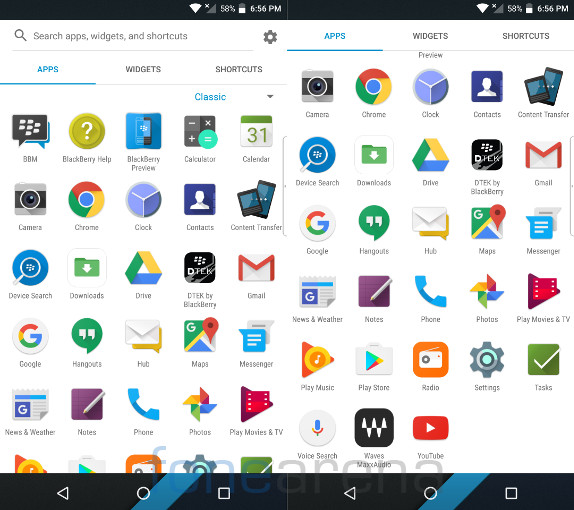The width and height of the screenshot is (574, 510).
Task: Open launcher settings gear icon
Action: [270, 37]
